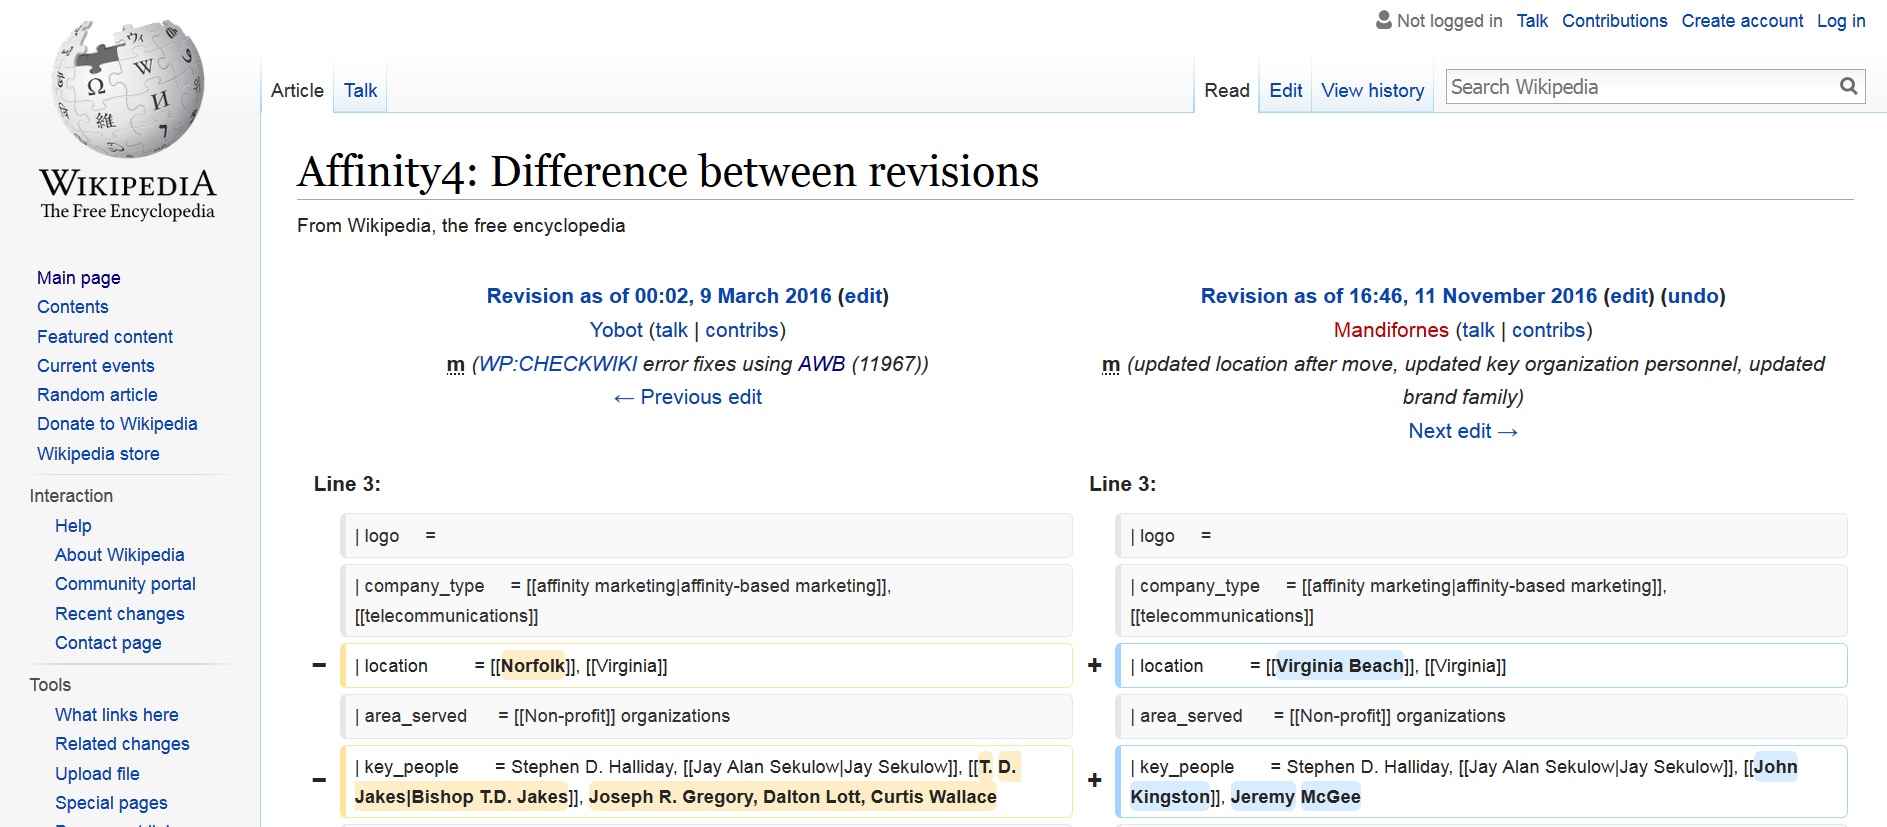Click the search magnifying glass icon
Viewport: 1887px width, 827px height.
tap(1848, 87)
